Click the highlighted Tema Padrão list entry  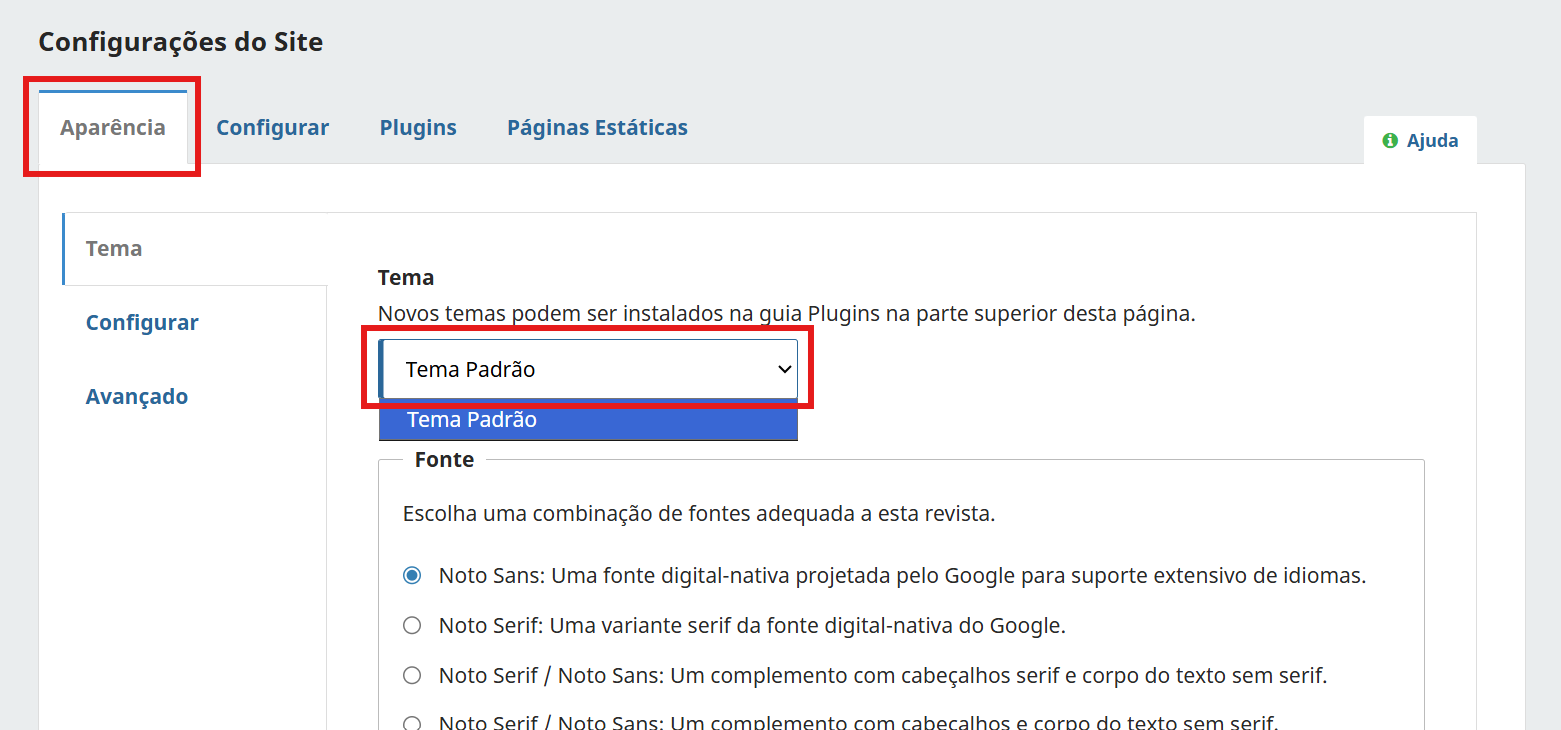(588, 419)
